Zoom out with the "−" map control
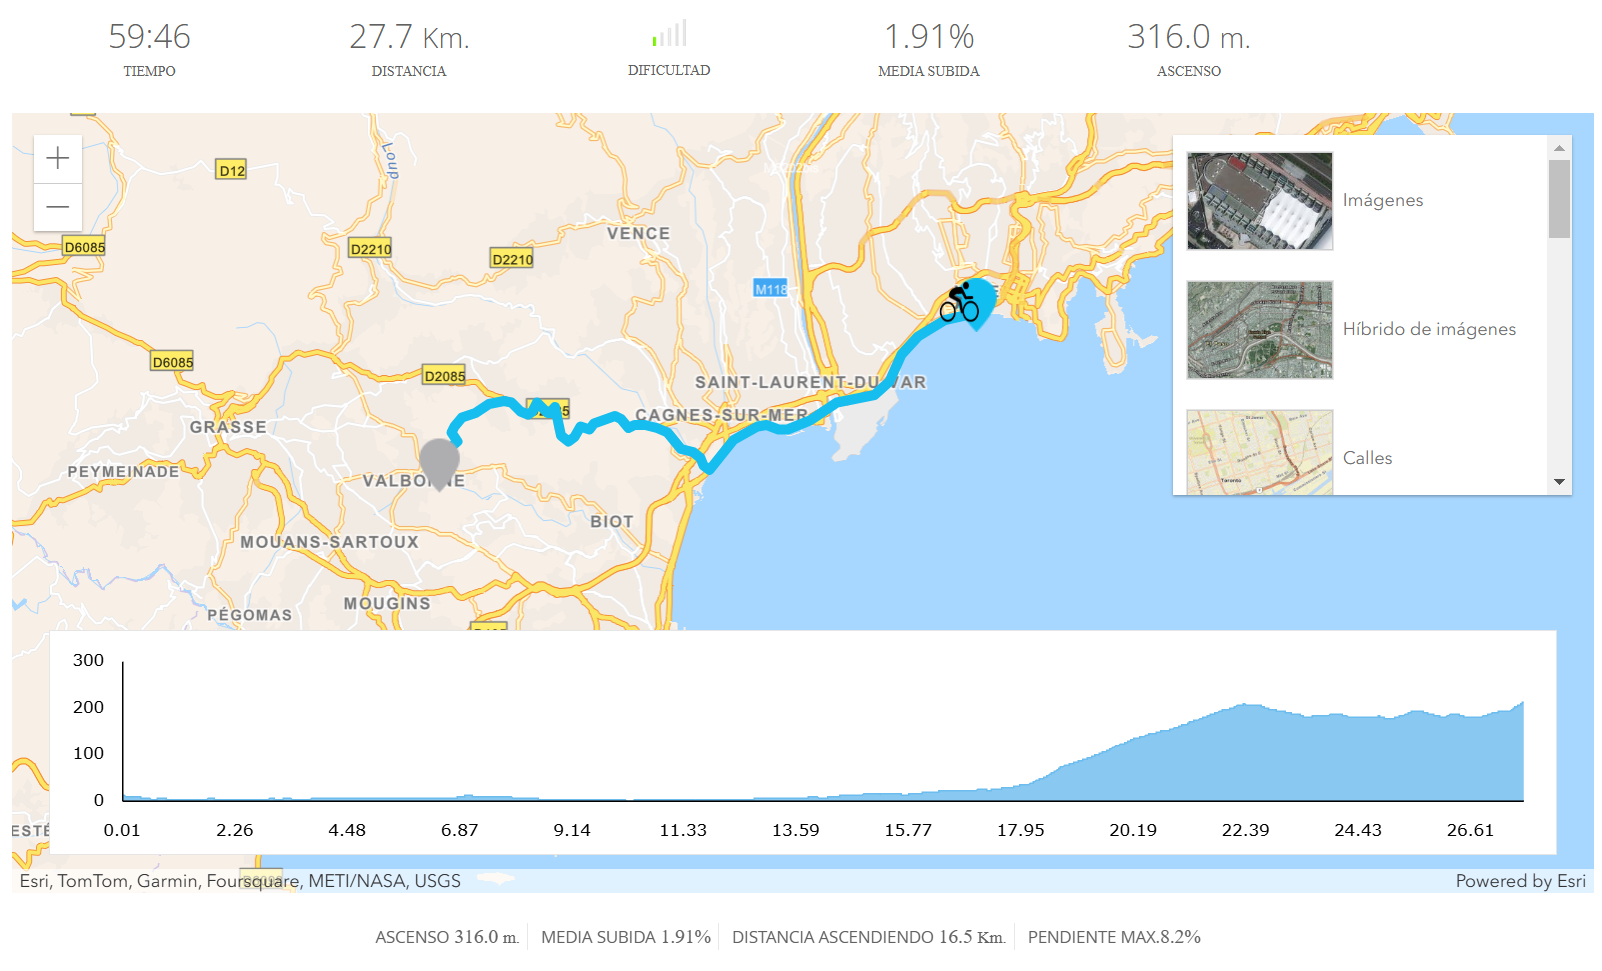This screenshot has width=1602, height=971. [x=57, y=207]
